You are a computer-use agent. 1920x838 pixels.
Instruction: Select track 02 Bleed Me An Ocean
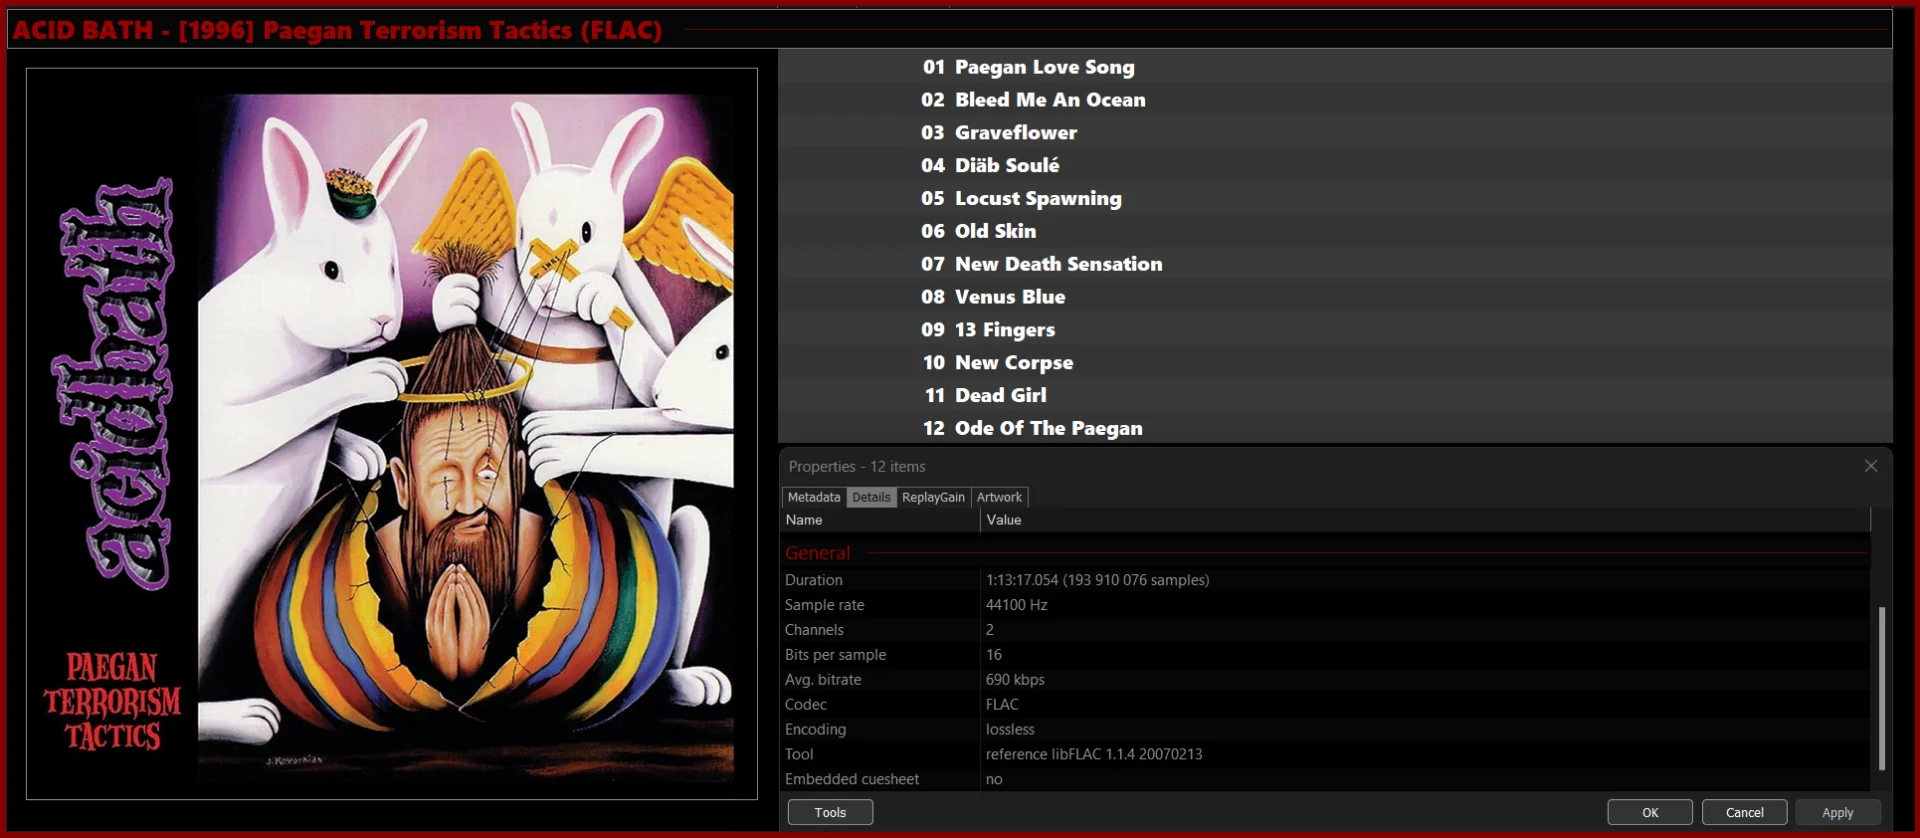[x=1335, y=100]
